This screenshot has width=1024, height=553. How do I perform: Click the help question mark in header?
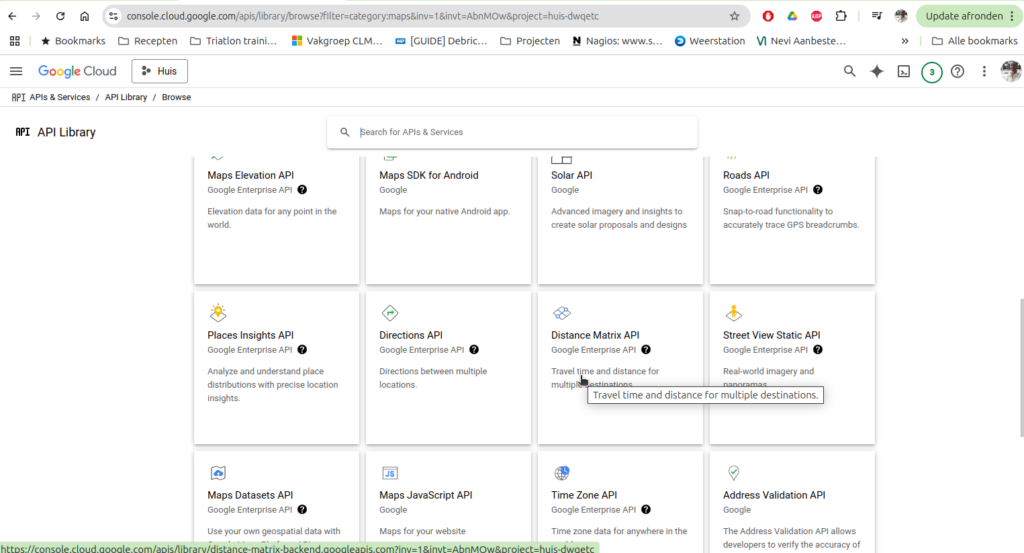[x=957, y=71]
